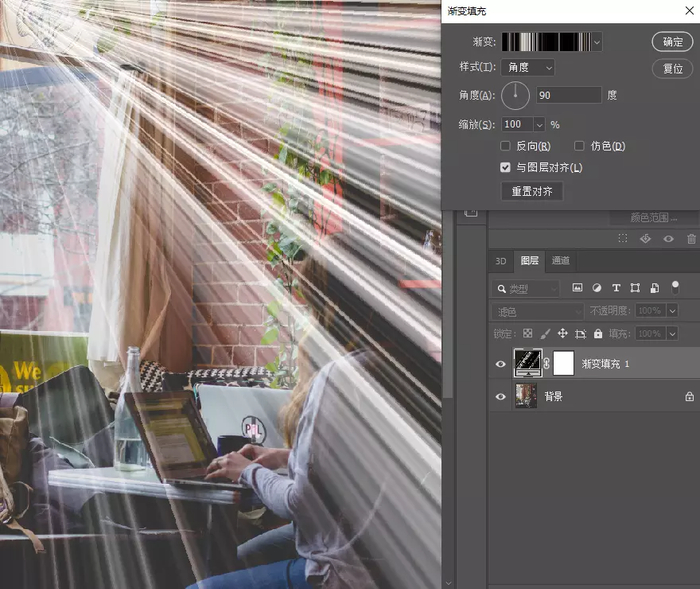Enable the 反向 reverse checkbox
This screenshot has height=589, width=700.
505,146
